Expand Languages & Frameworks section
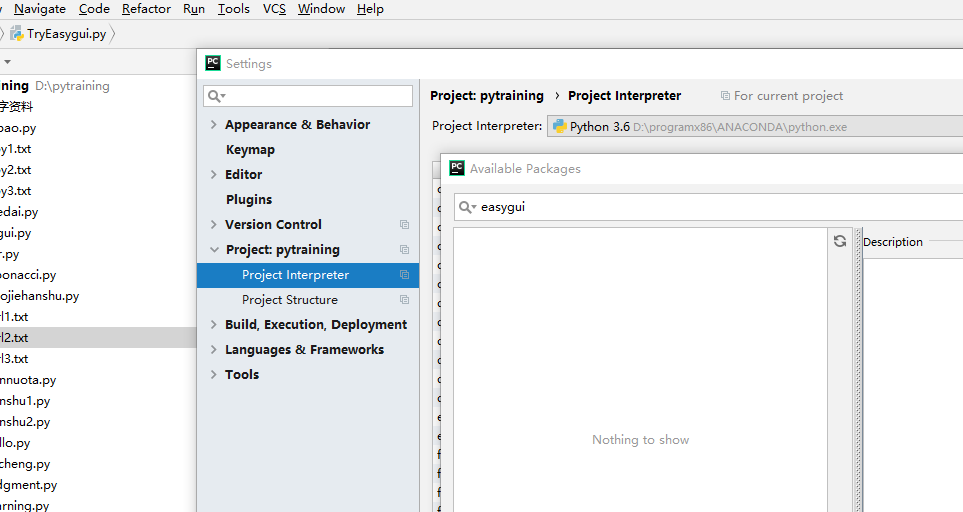The width and height of the screenshot is (963, 512). pyautogui.click(x=214, y=349)
